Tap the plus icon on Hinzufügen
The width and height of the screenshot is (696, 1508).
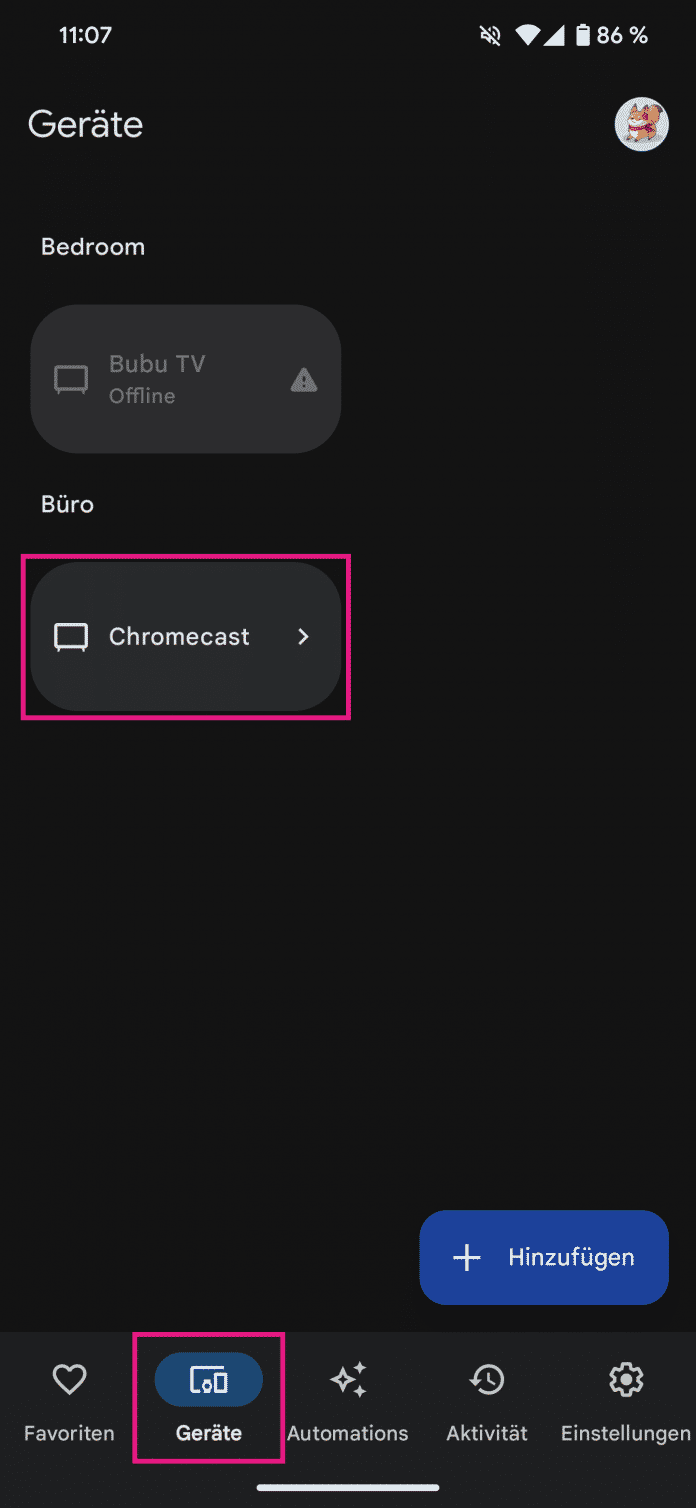(467, 1257)
